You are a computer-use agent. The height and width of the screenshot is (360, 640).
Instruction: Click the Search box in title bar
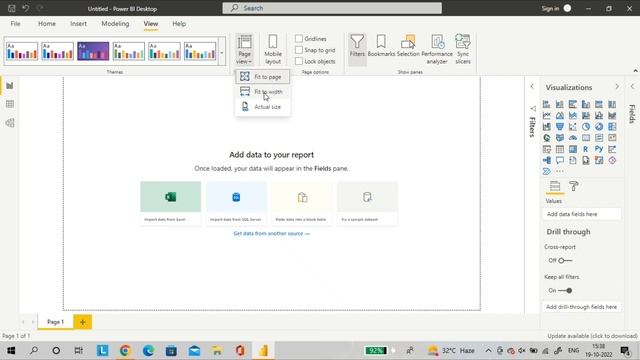click(x=332, y=8)
